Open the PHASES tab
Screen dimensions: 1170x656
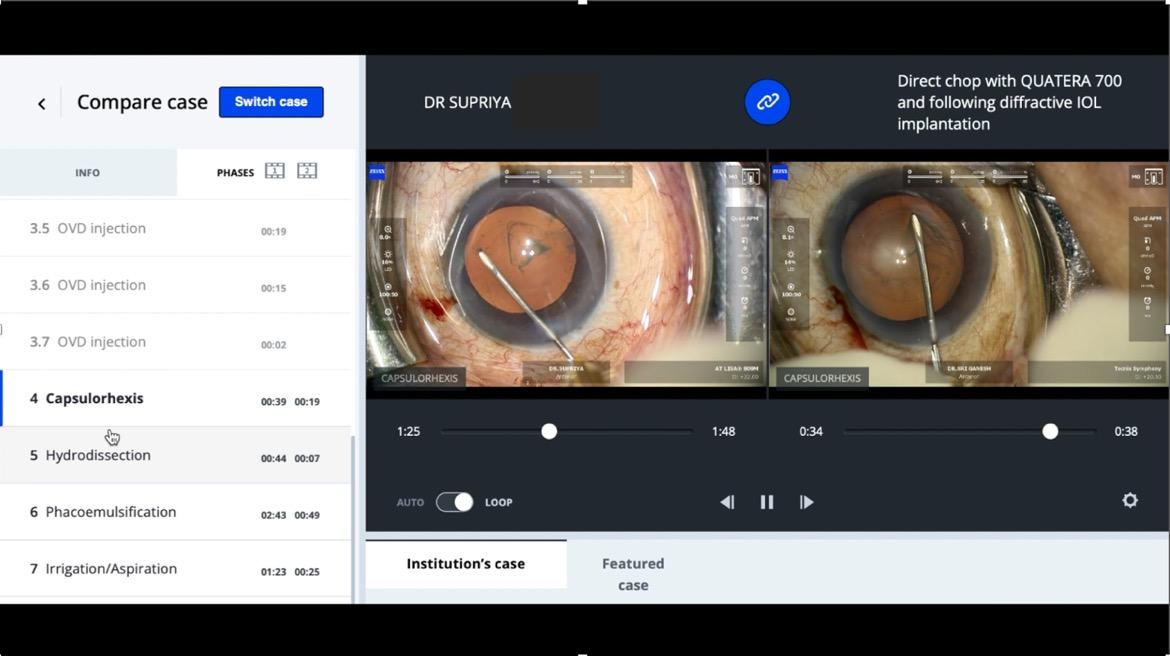click(235, 172)
